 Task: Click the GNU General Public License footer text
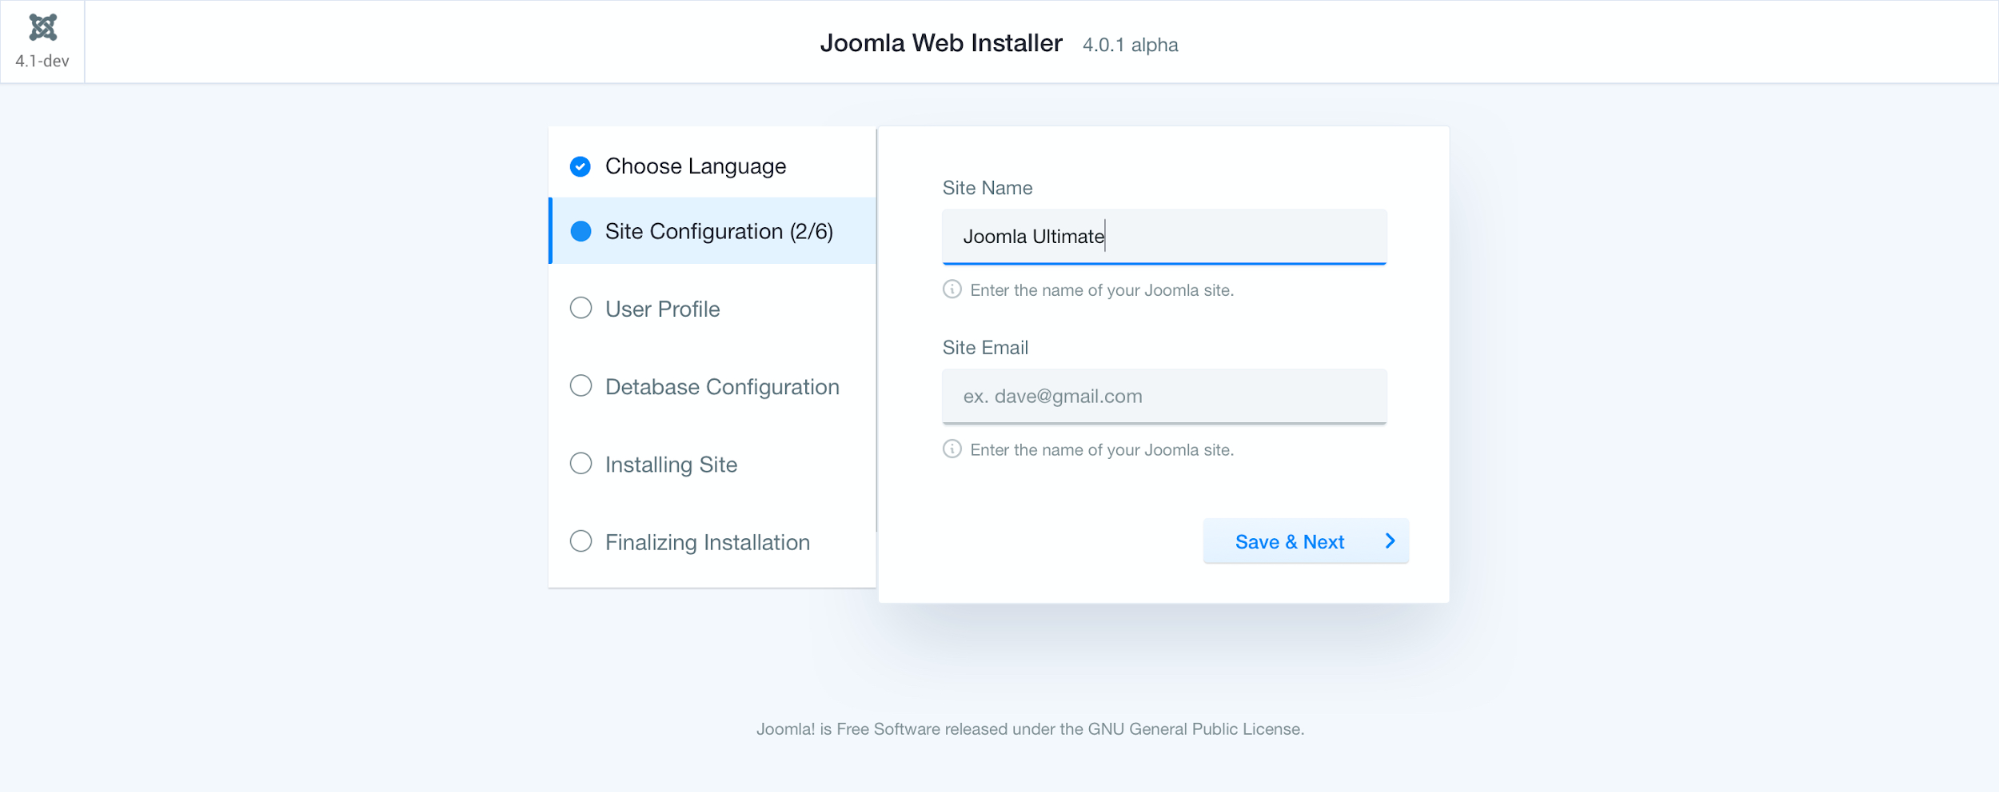1030,729
